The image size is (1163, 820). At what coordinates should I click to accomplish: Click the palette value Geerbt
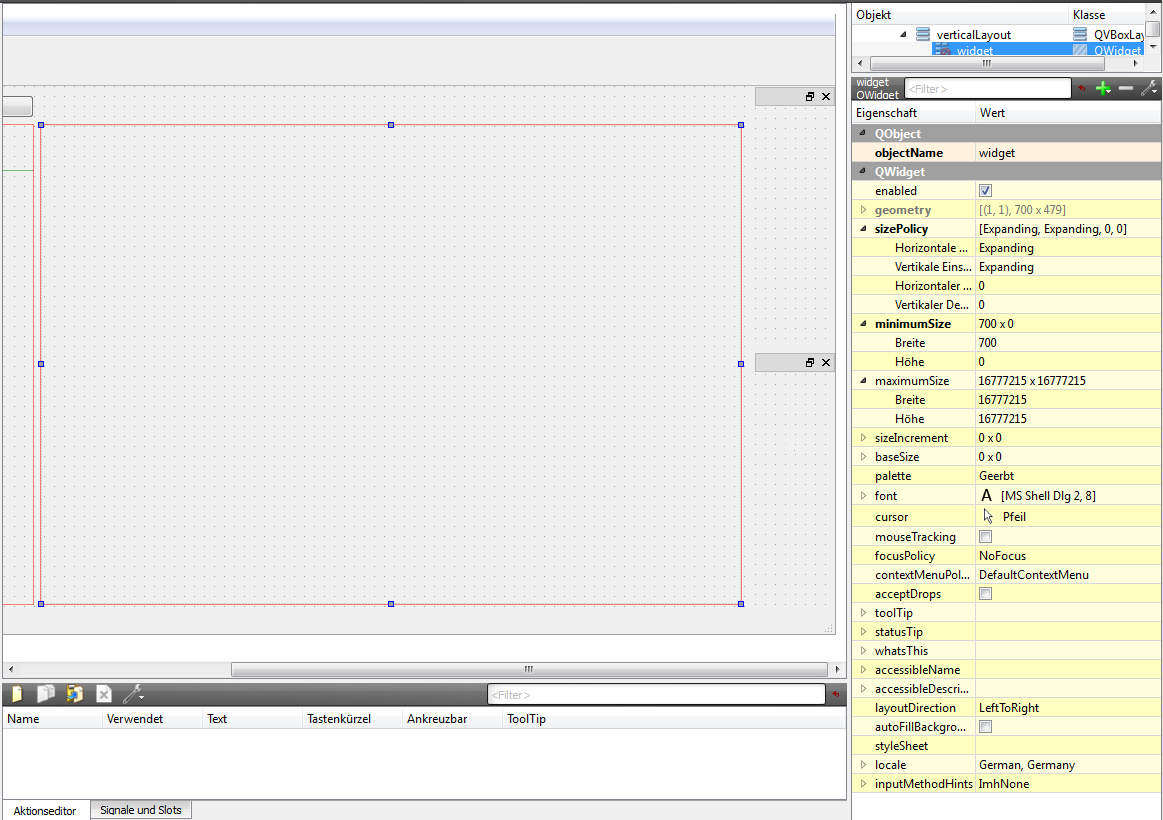(x=1067, y=476)
